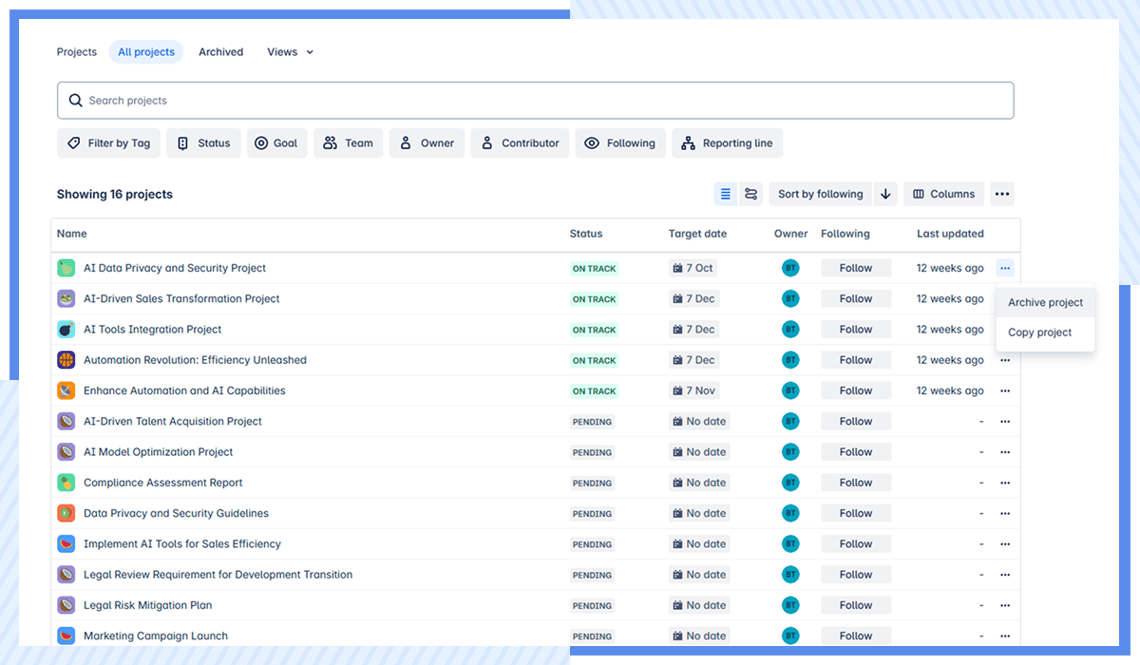Follow the AI Tools Integration Project
The image size is (1140, 665).
(855, 328)
